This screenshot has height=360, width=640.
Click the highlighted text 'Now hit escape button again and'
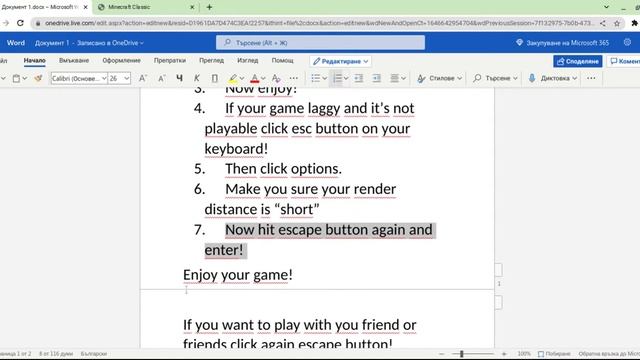point(329,230)
